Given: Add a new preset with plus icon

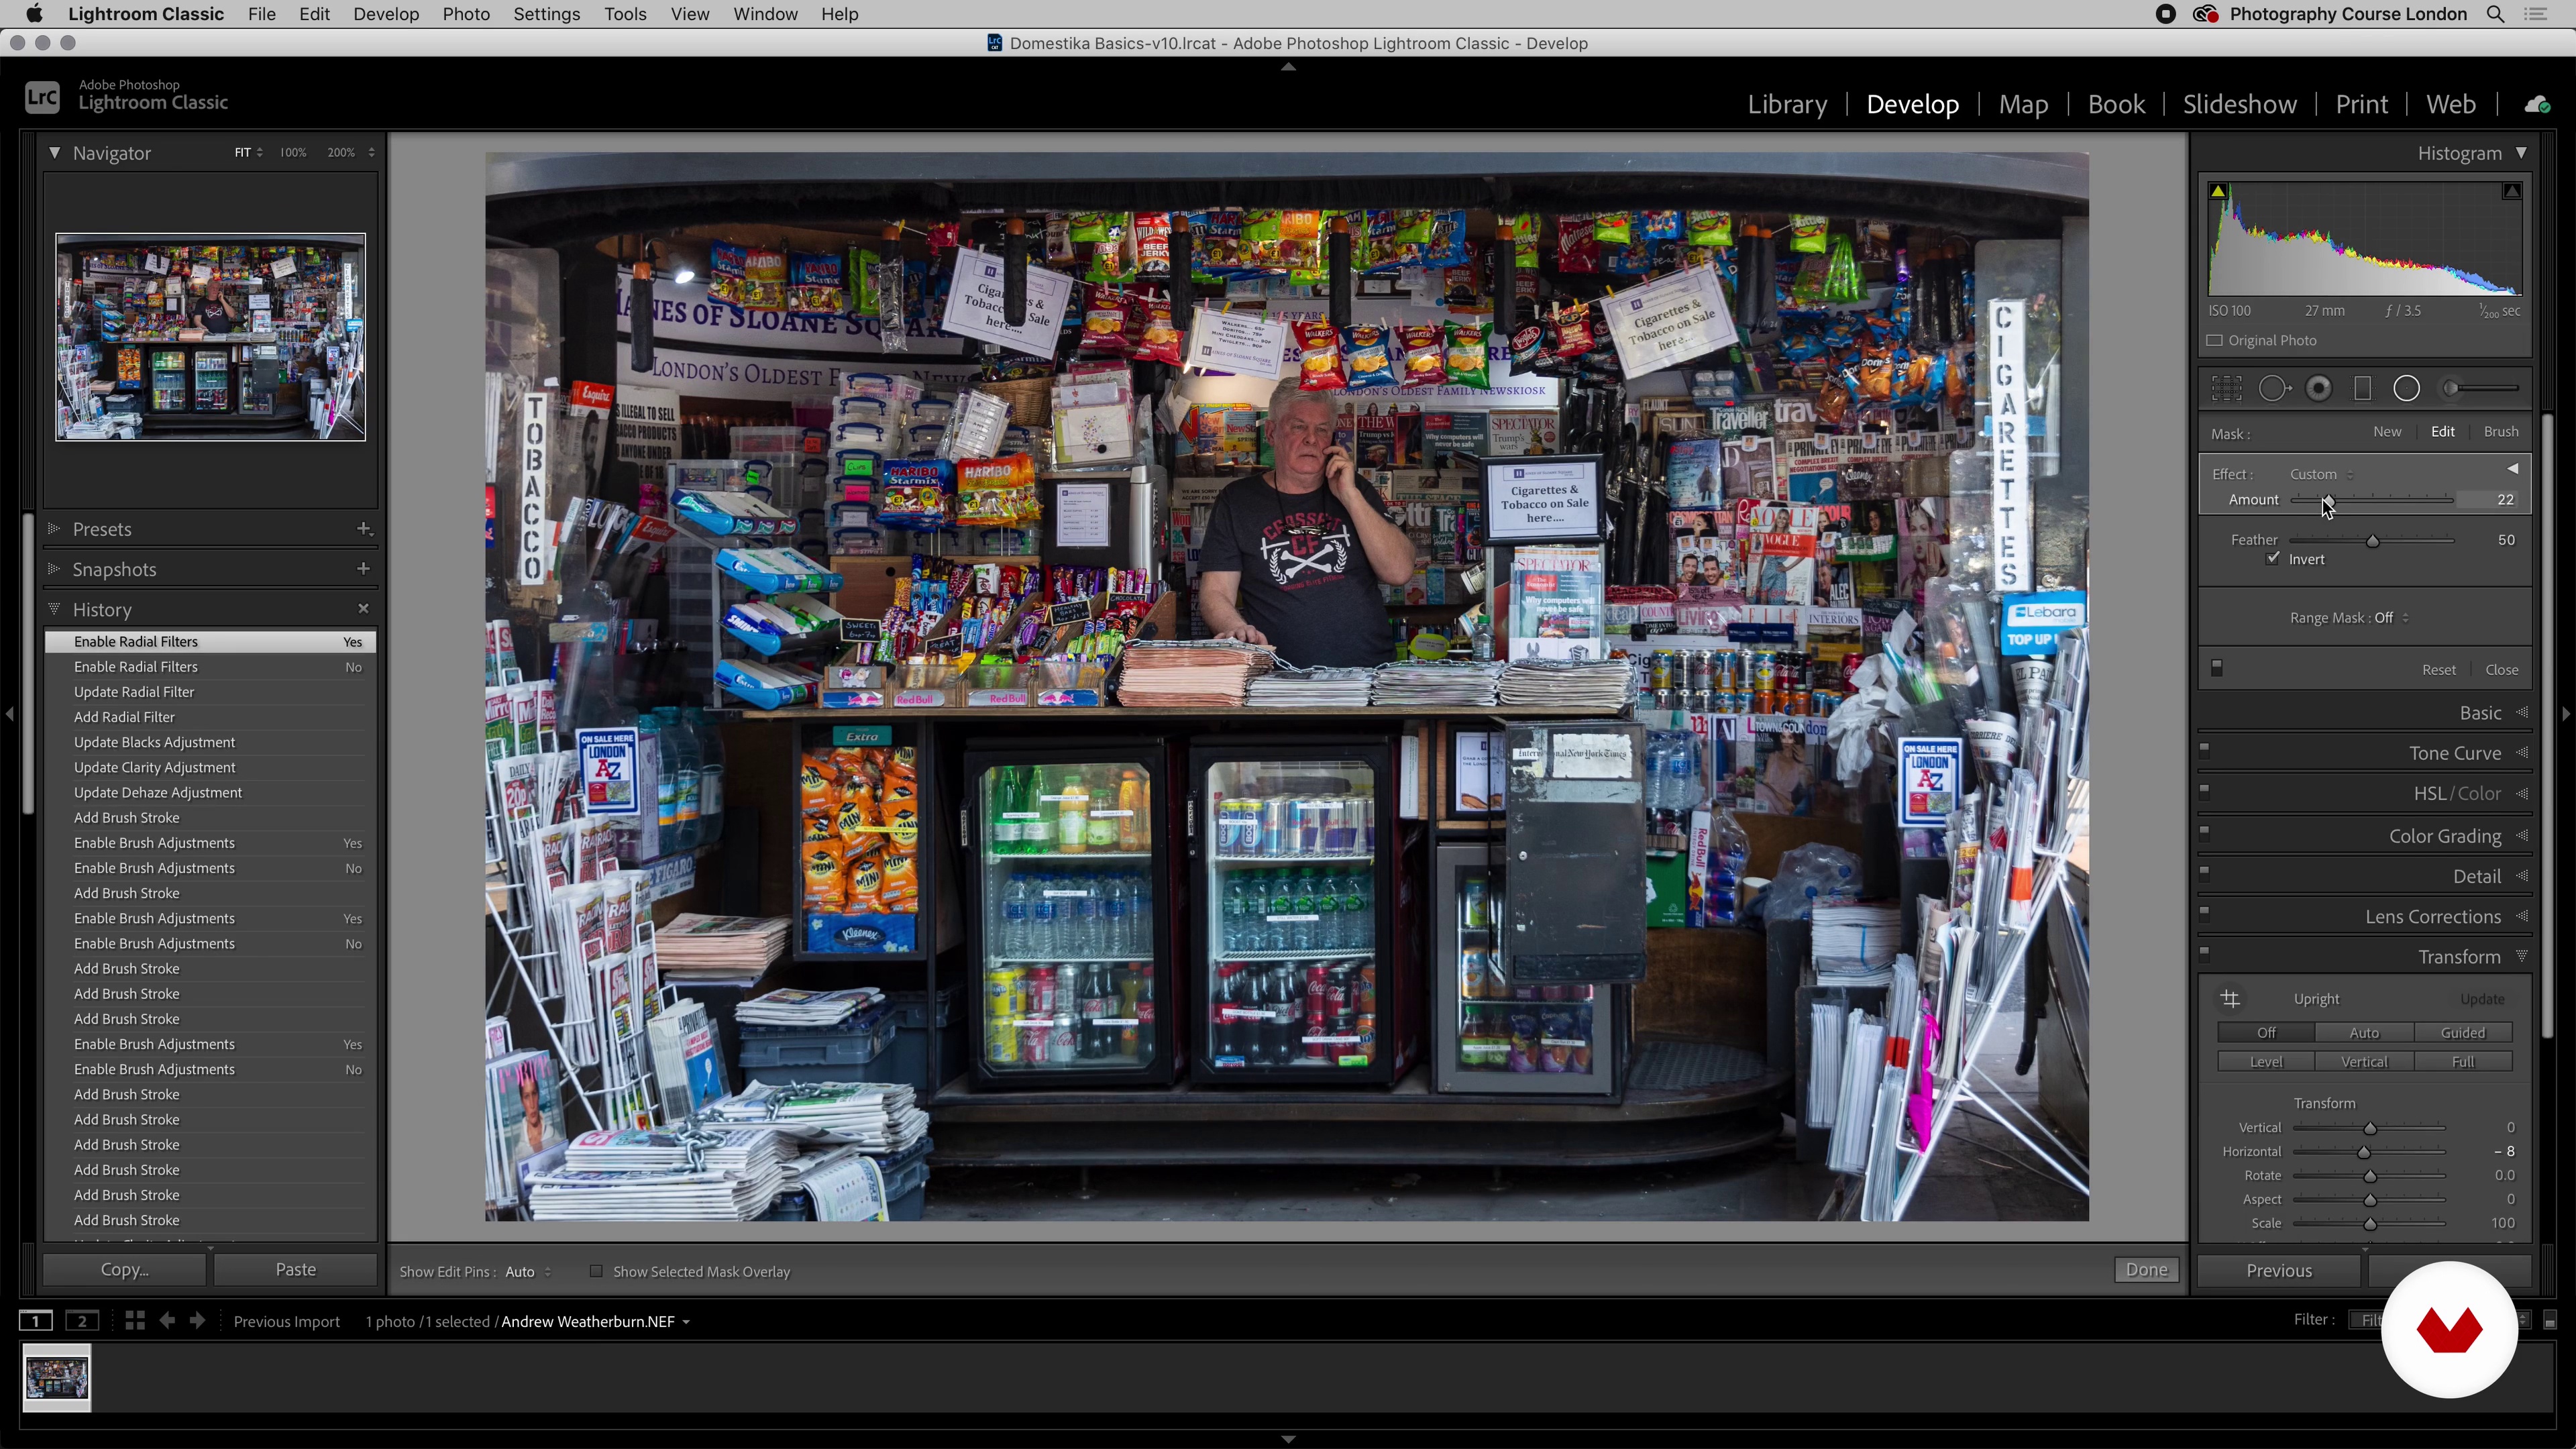Looking at the screenshot, I should (x=364, y=529).
